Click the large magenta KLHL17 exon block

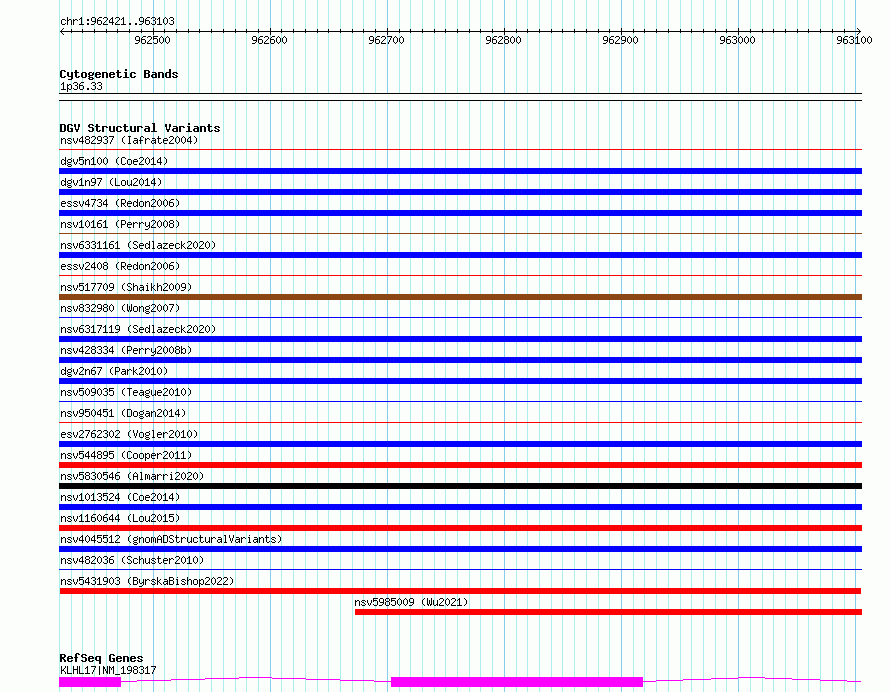(517, 682)
